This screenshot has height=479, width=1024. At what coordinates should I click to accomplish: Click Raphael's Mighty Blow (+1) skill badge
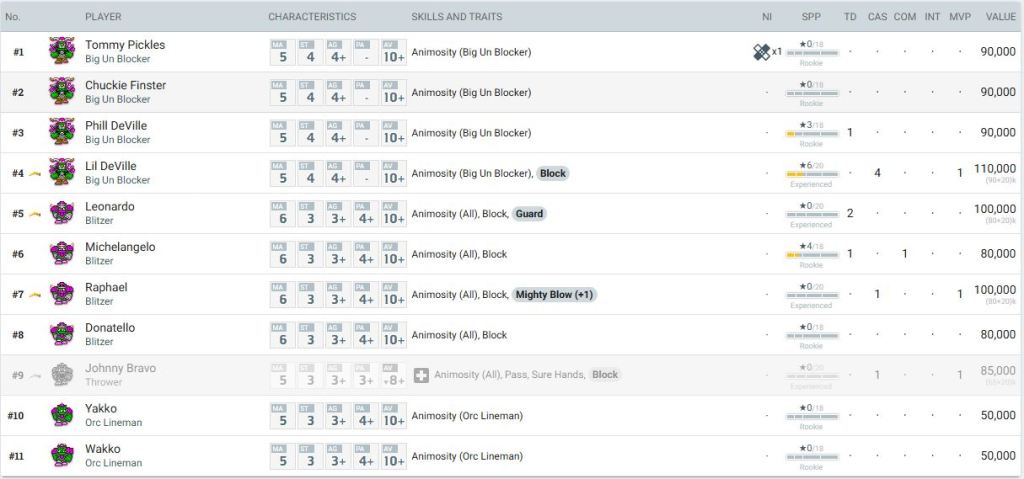point(554,294)
